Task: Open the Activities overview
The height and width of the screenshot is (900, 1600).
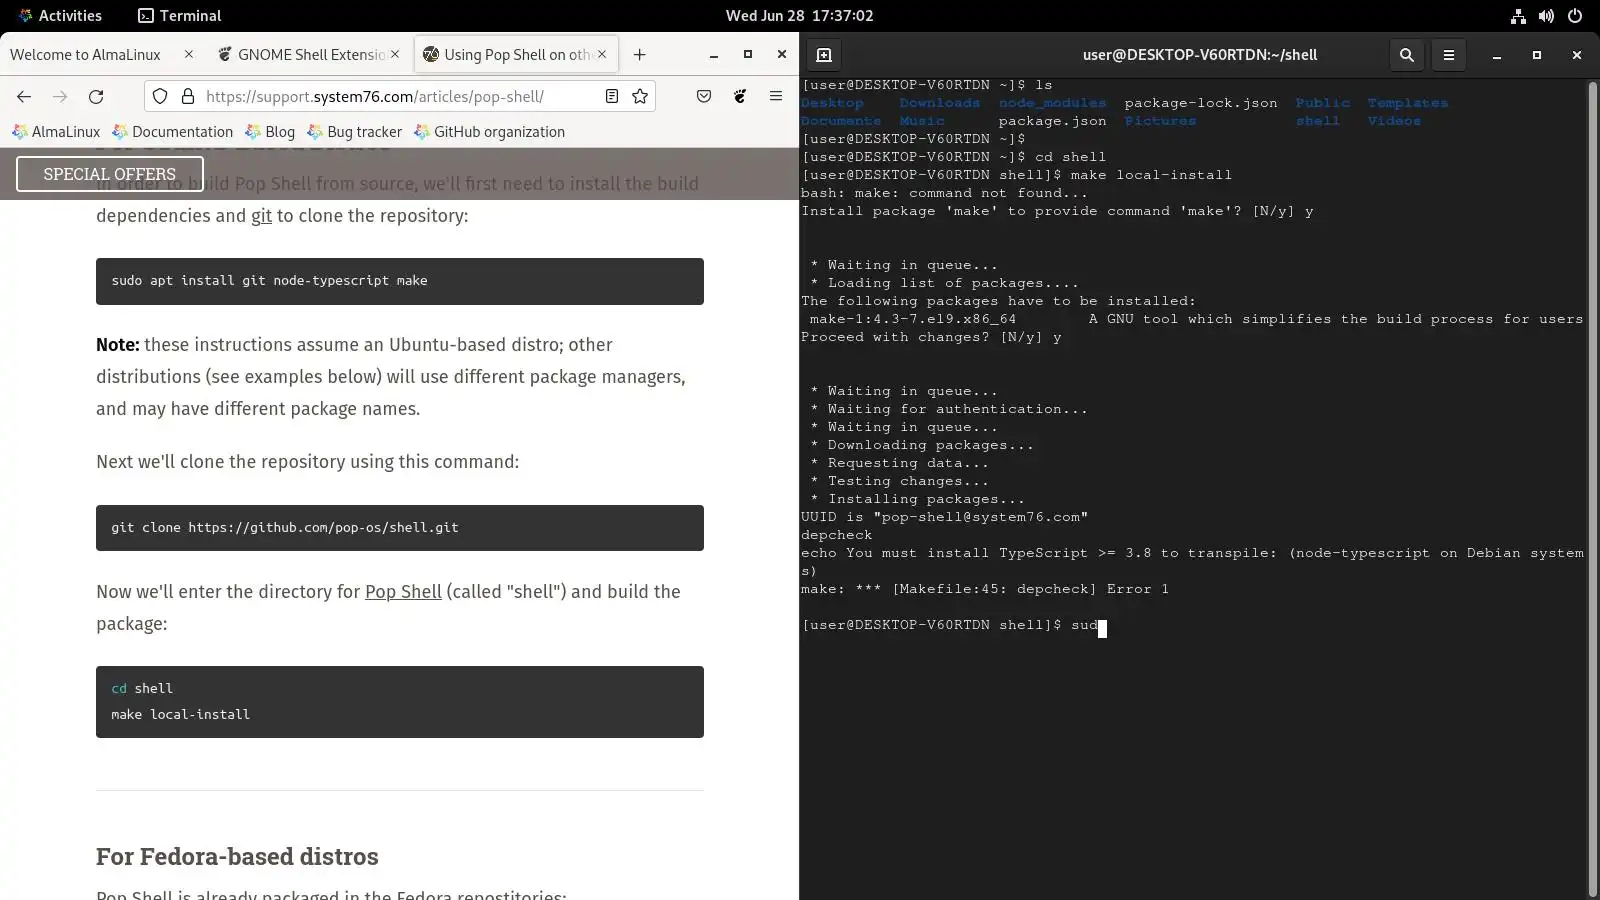Action: tap(60, 16)
